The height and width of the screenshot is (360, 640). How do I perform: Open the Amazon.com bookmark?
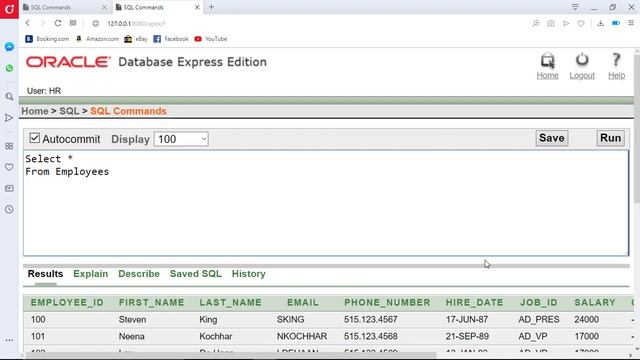(x=97, y=39)
